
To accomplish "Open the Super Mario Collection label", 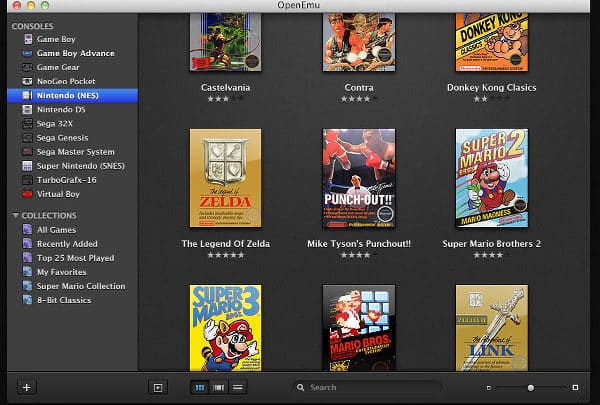I will click(x=81, y=286).
